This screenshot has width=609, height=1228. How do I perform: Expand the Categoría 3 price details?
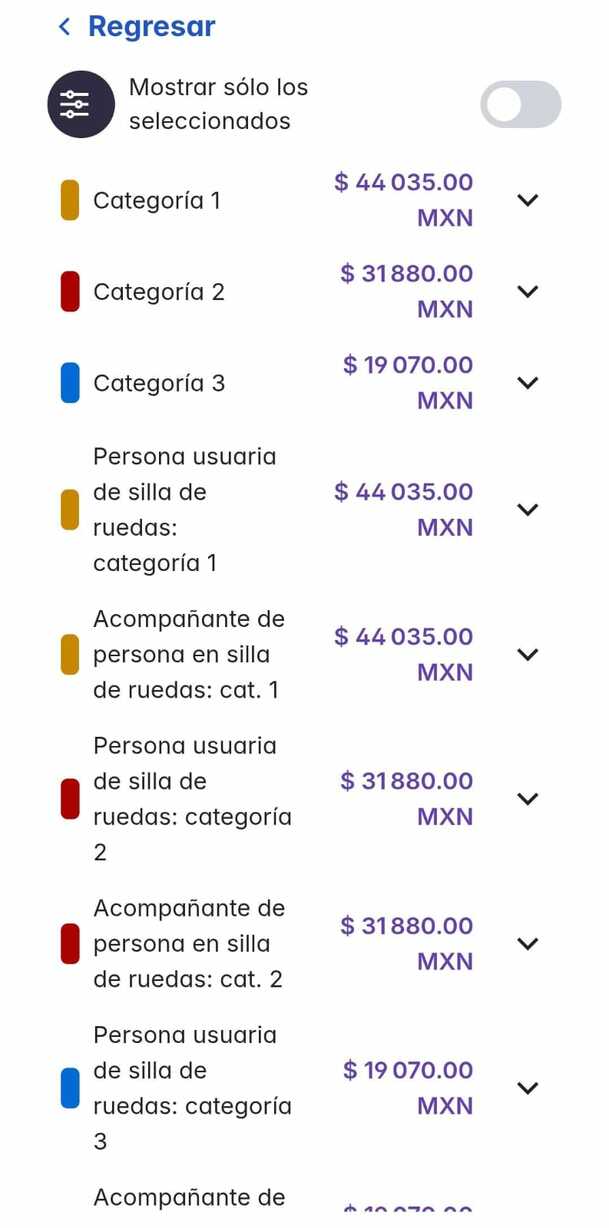pyautogui.click(x=528, y=382)
